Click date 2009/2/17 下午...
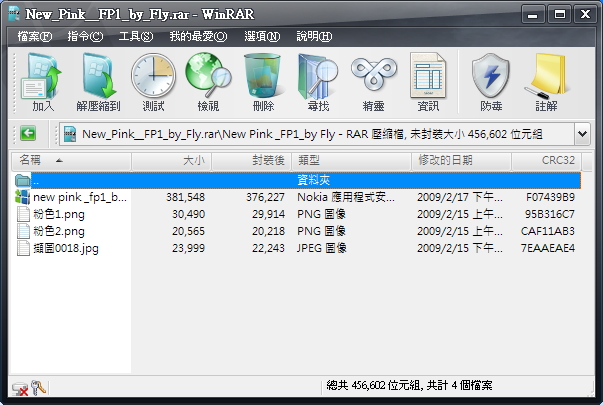 coord(460,197)
